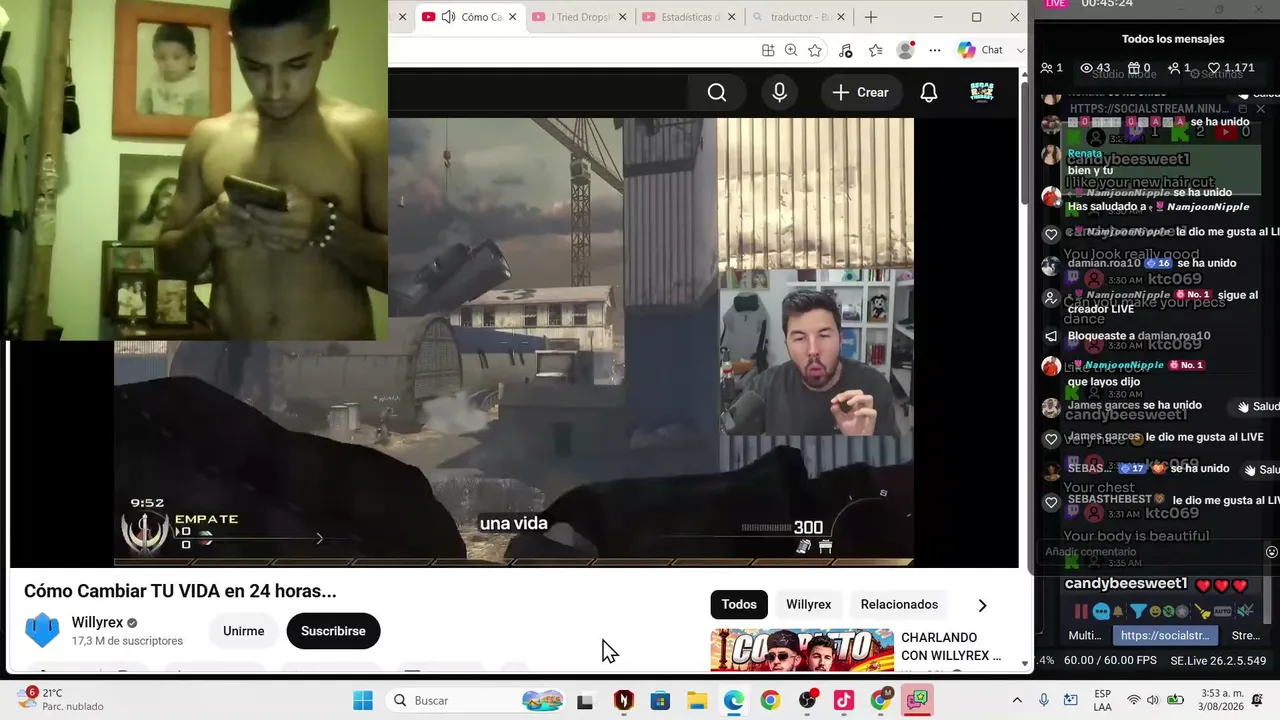Select the 'Todos' filter chip
The height and width of the screenshot is (720, 1280).
[x=739, y=604]
